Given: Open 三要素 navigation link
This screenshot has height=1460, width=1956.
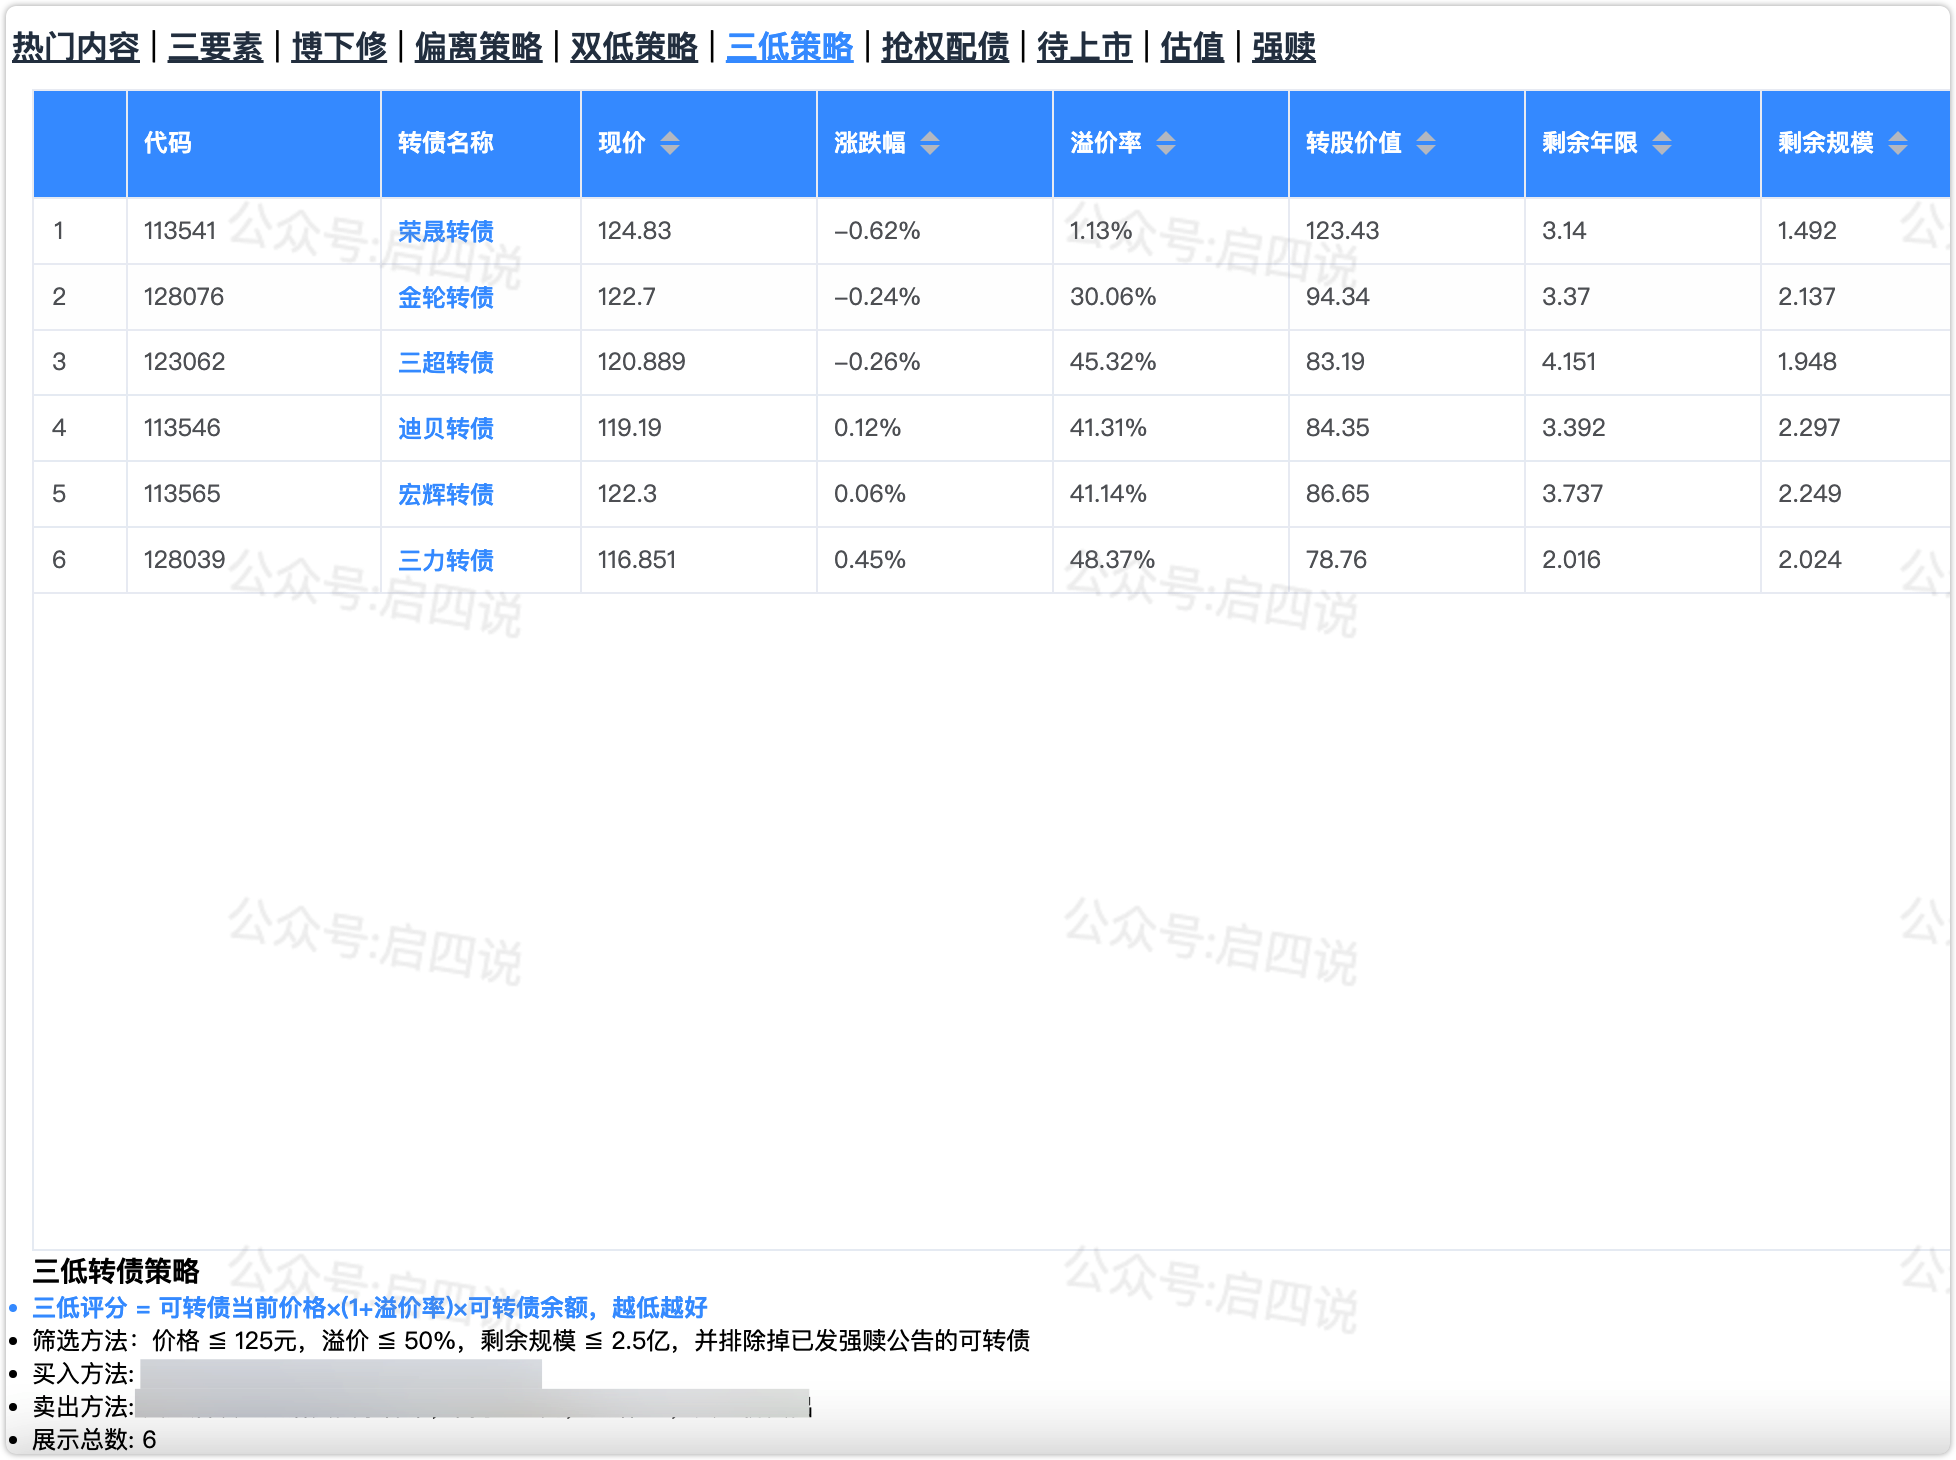Looking at the screenshot, I should point(215,47).
